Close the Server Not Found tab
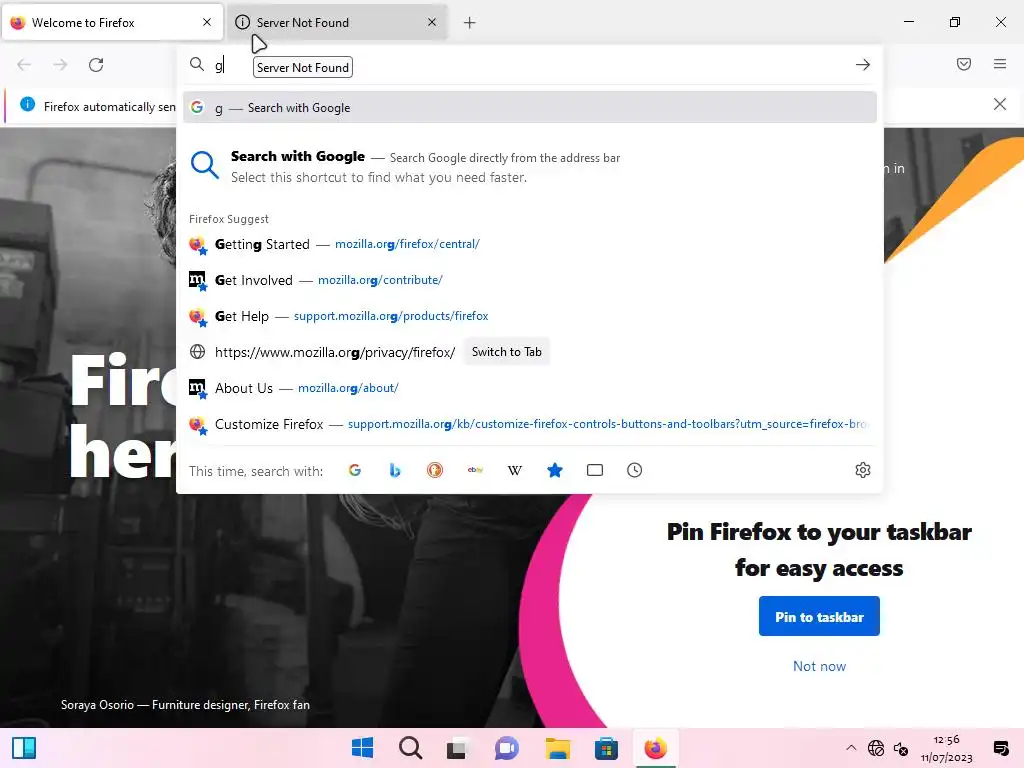 pyautogui.click(x=432, y=22)
